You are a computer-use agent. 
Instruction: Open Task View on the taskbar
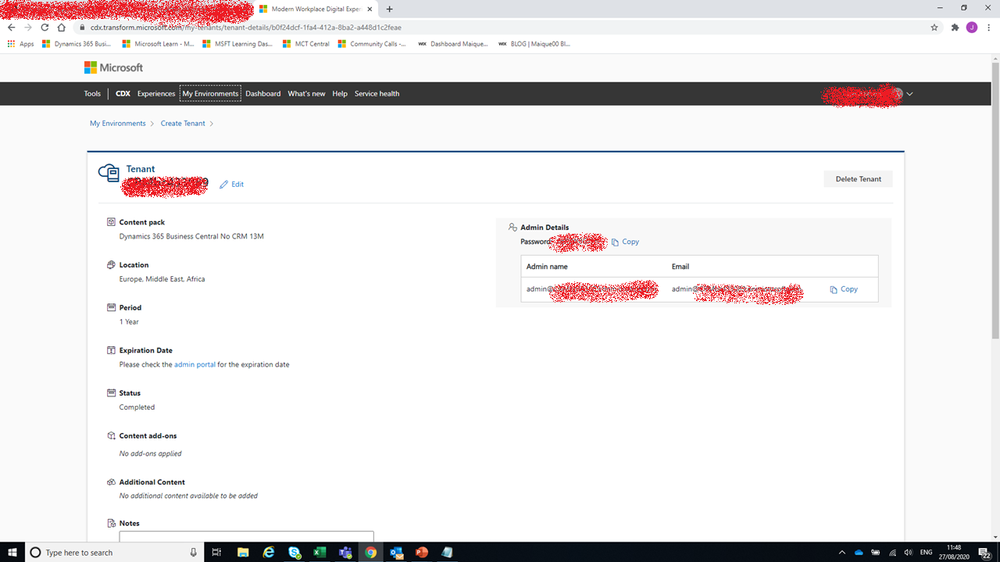[216, 552]
